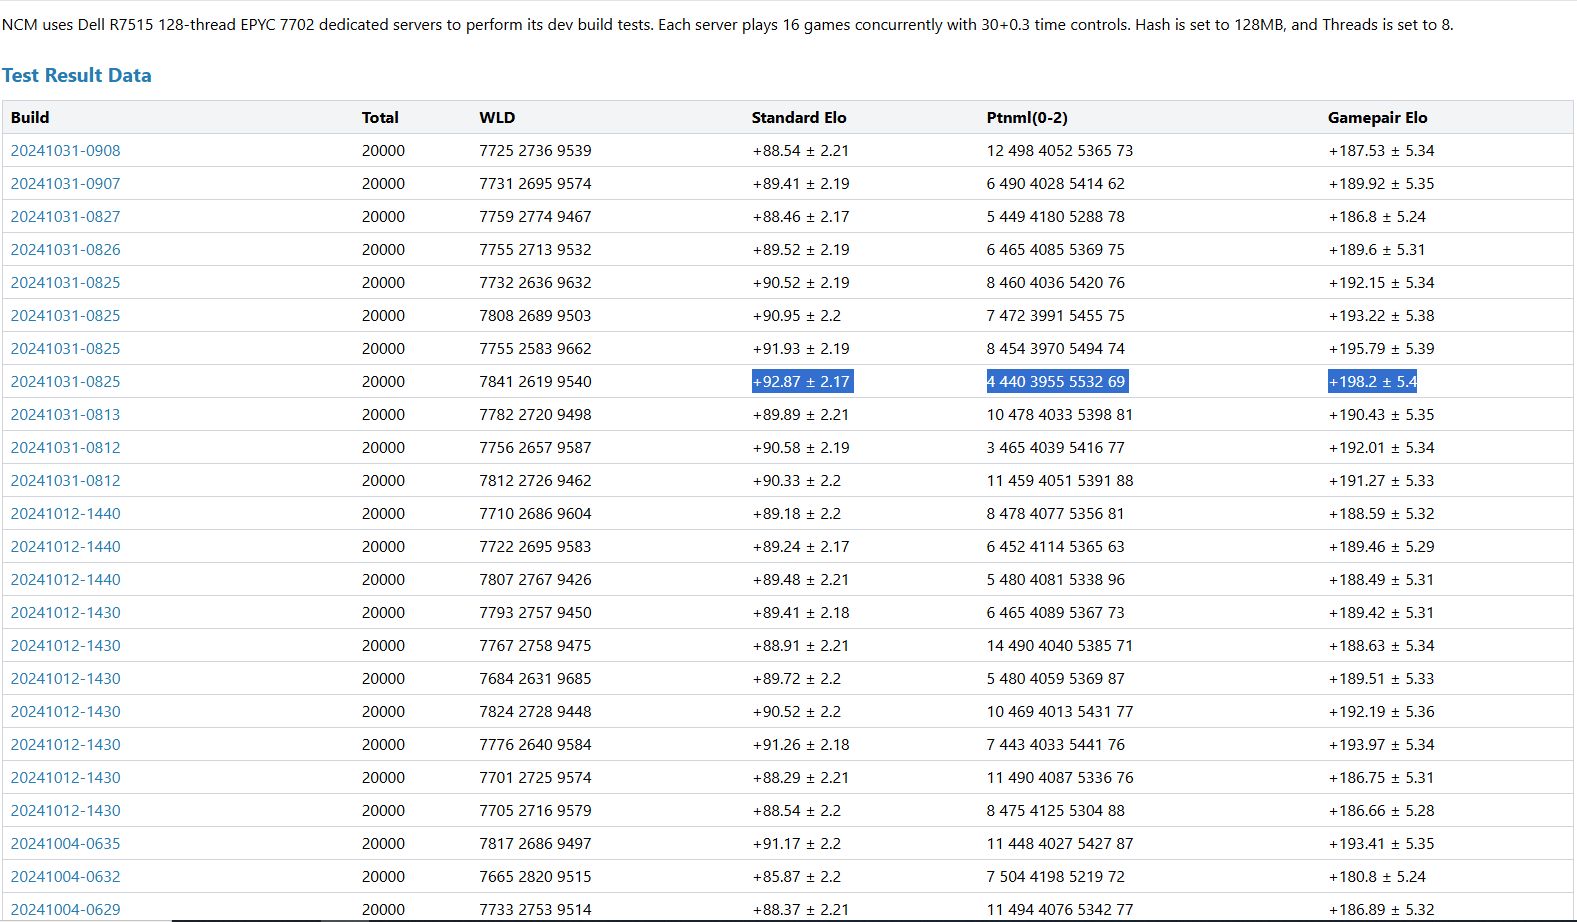Open 20241012-1430 build with WLD 7793 2757 9450
This screenshot has height=922, width=1577.
(x=65, y=612)
